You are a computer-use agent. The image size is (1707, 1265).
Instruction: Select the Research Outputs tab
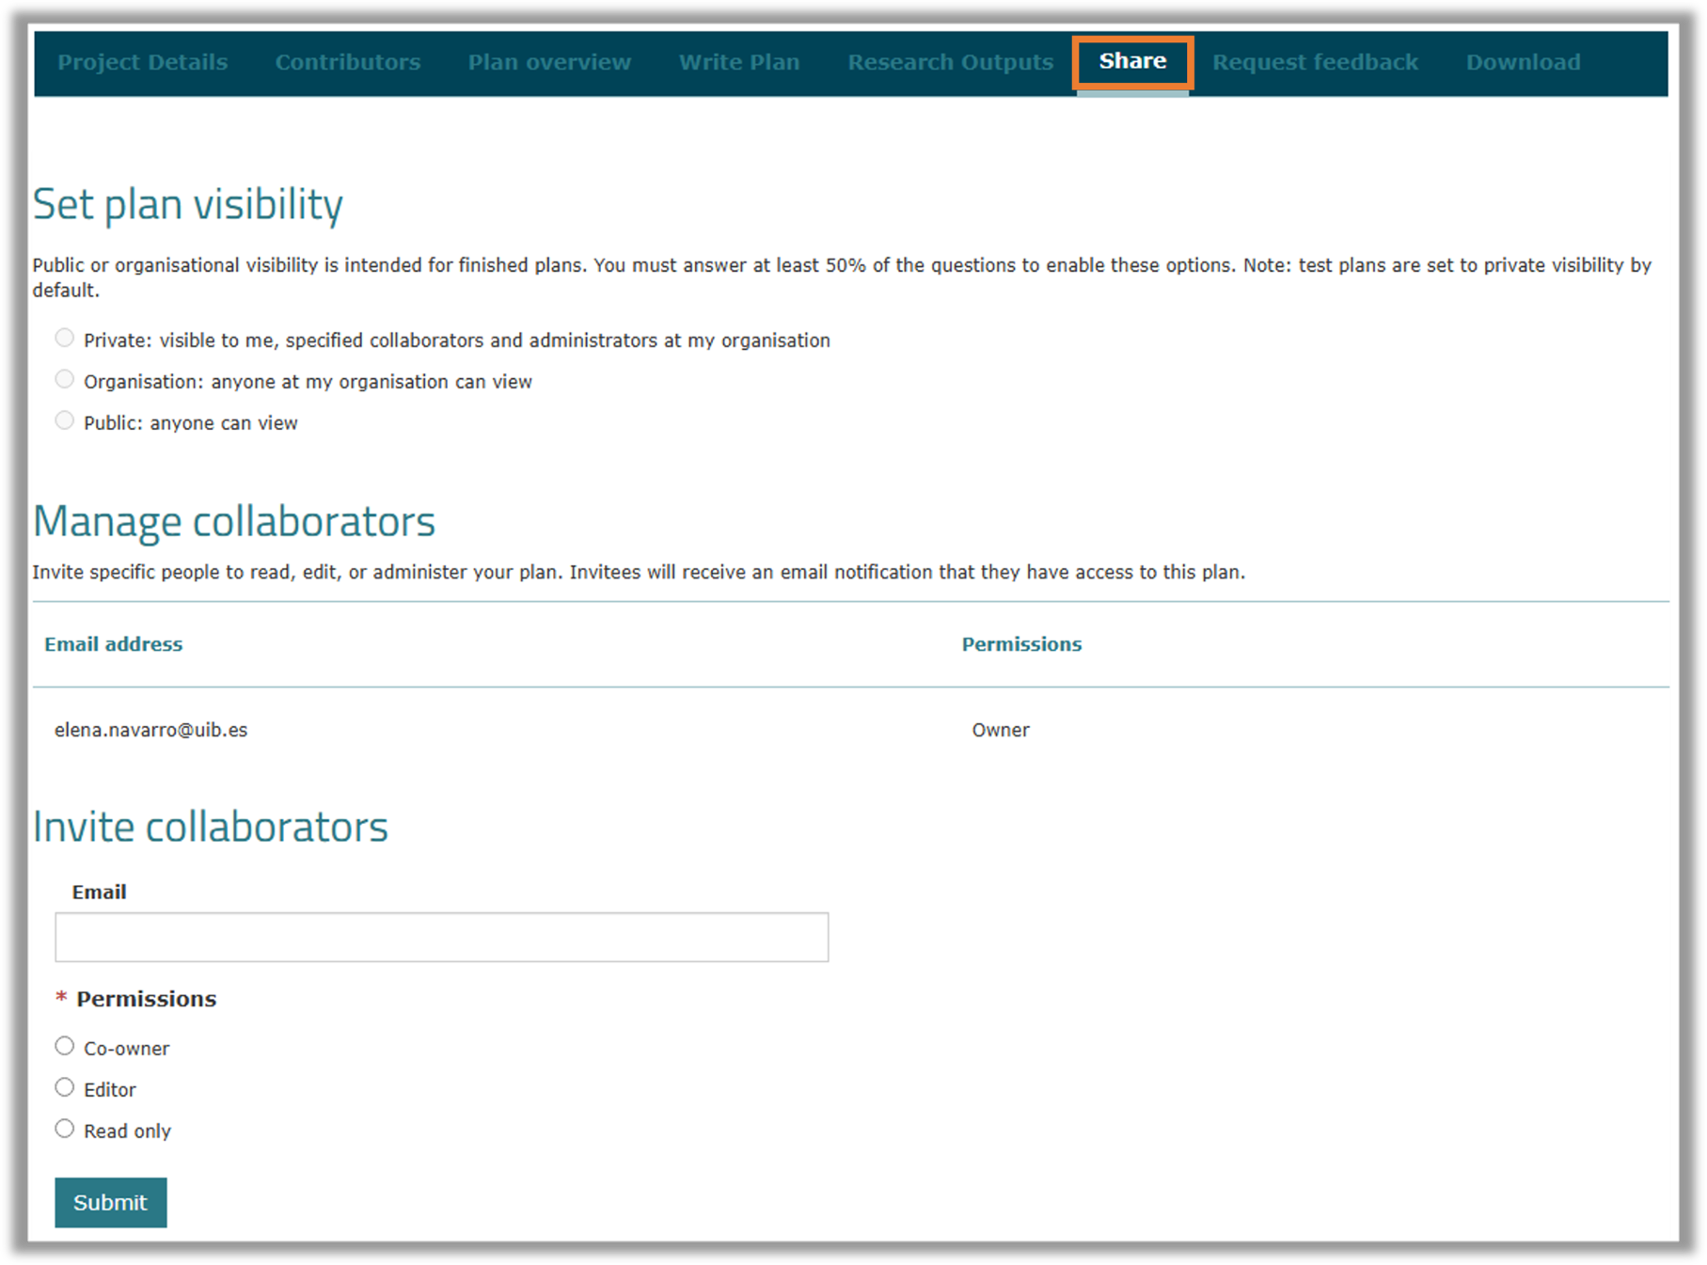tap(950, 62)
